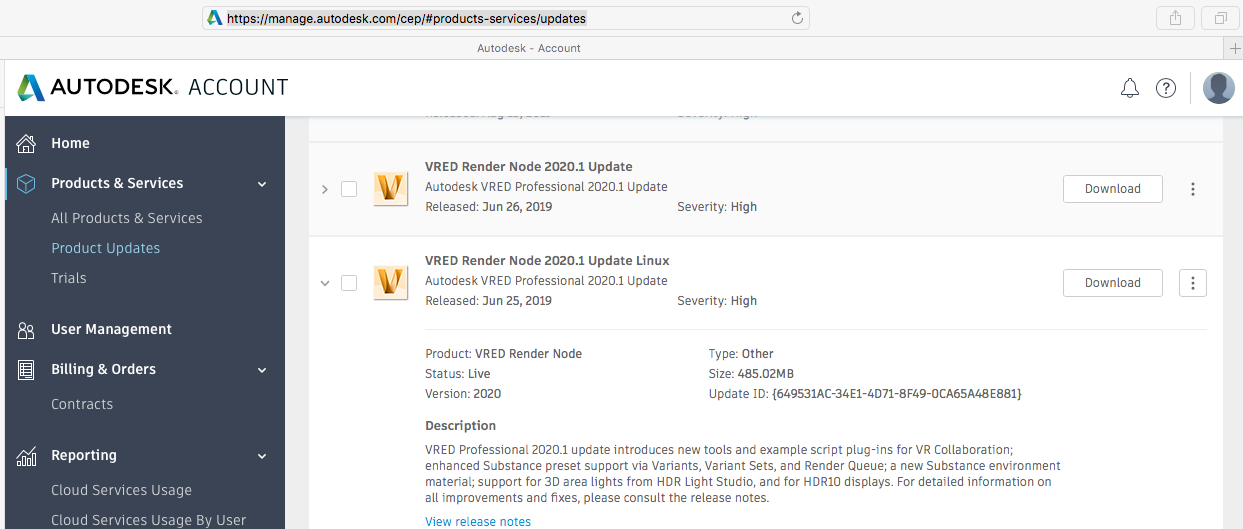This screenshot has width=1243, height=529.
Task: Click the Products & Services cube icon
Action: (27, 183)
